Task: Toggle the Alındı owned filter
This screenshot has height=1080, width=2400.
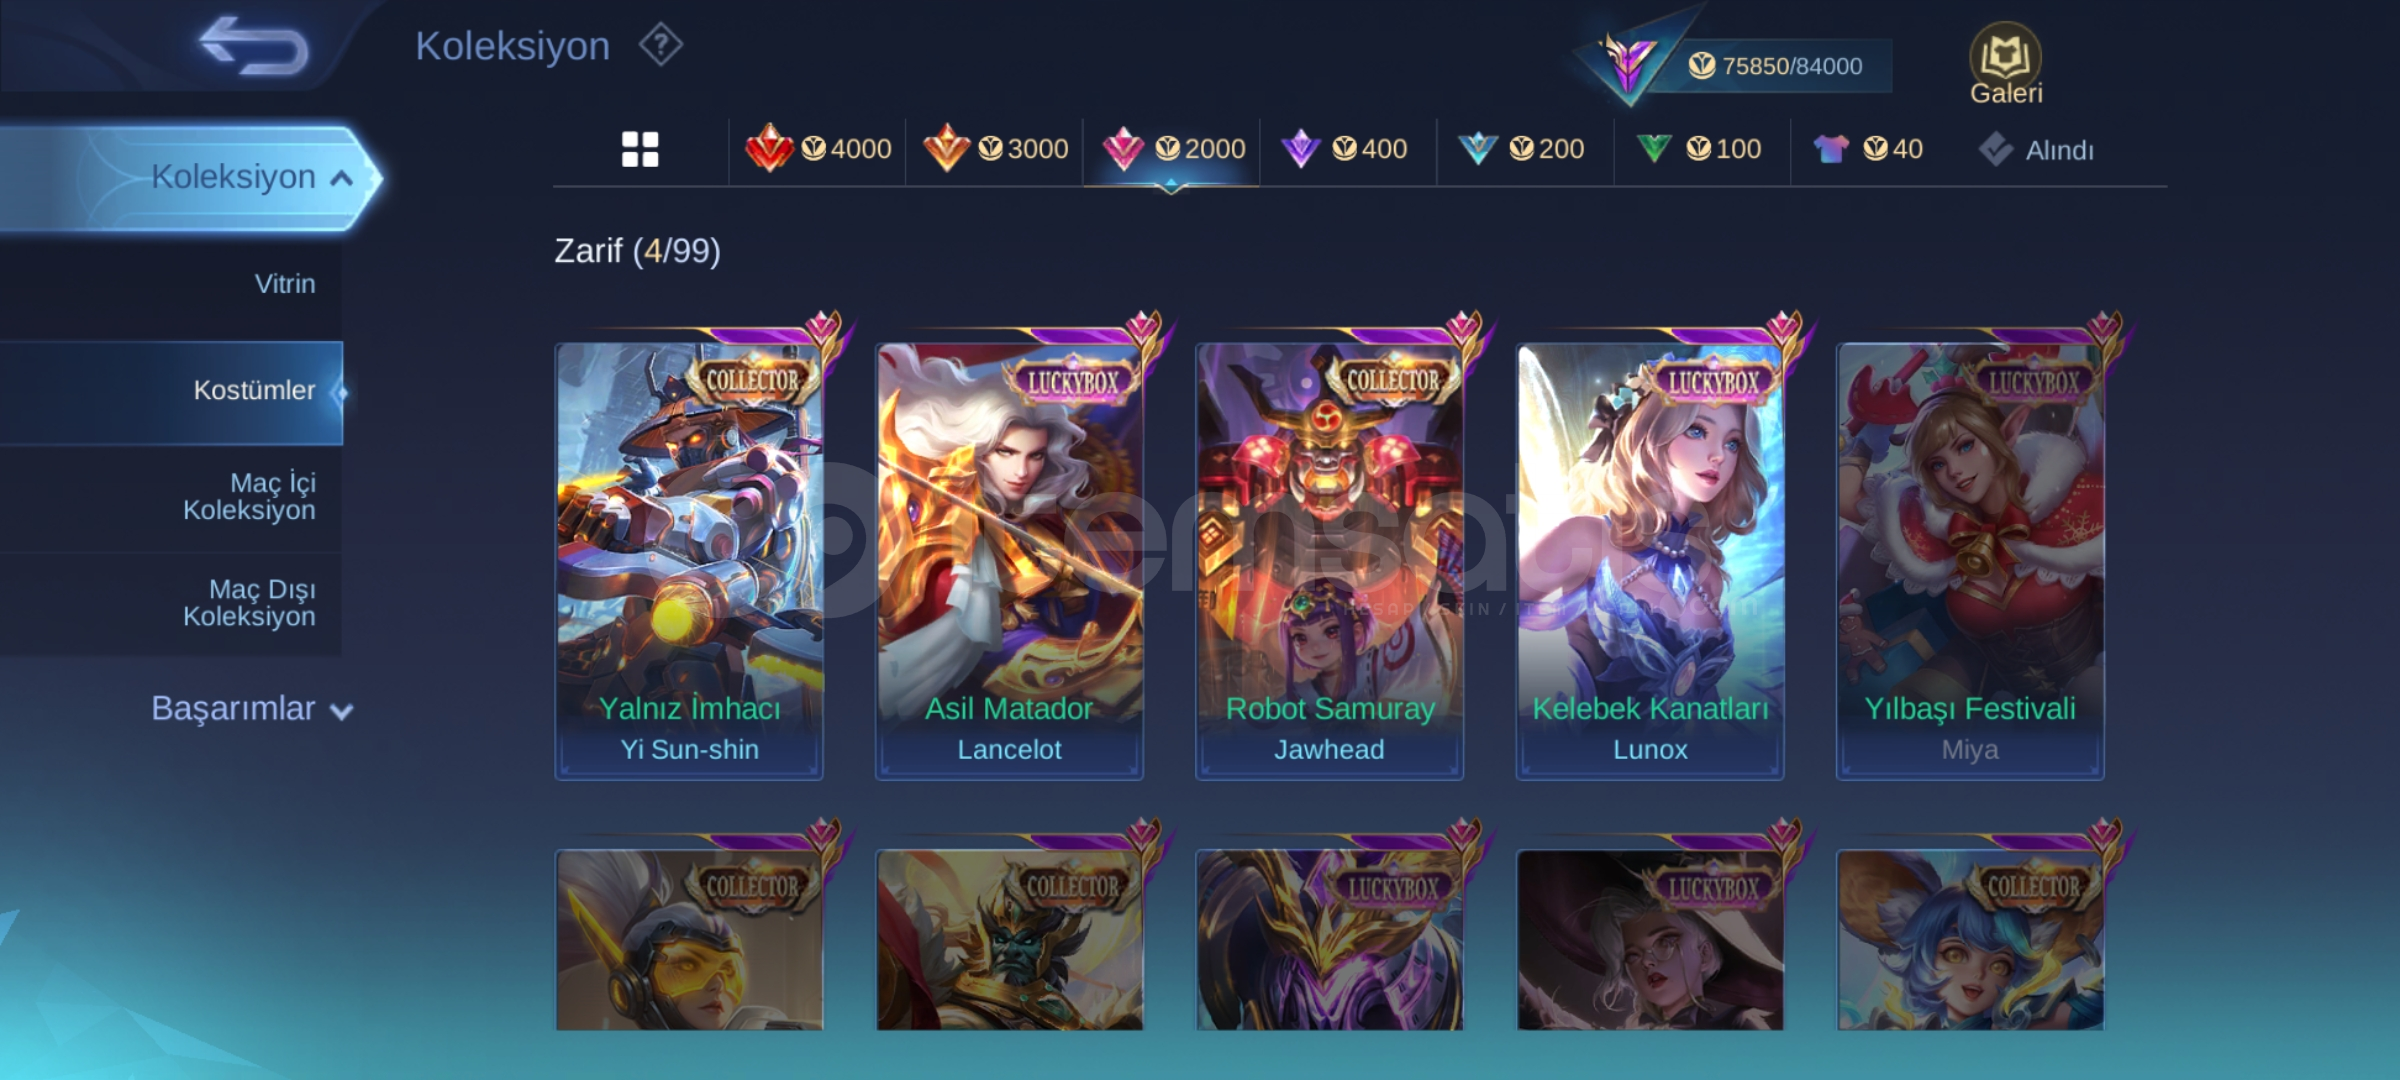Action: click(x=2036, y=150)
